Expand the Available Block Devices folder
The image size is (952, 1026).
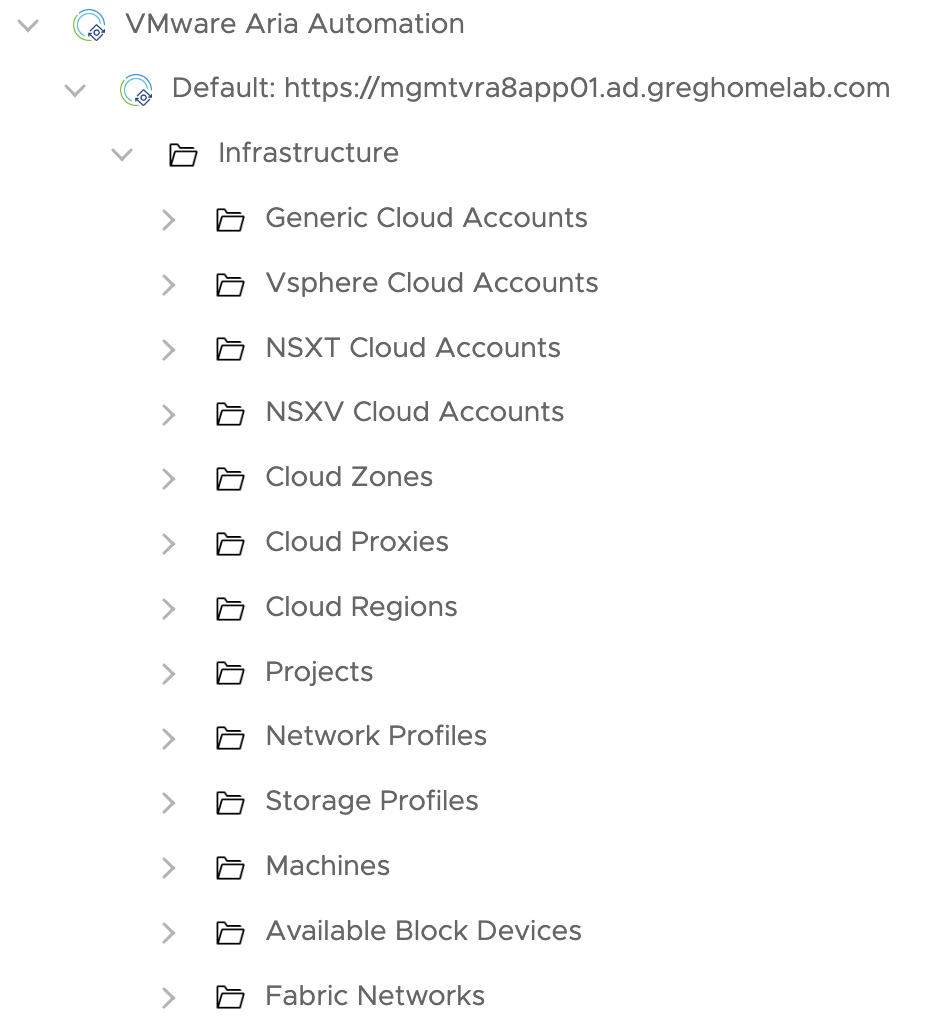coord(169,932)
